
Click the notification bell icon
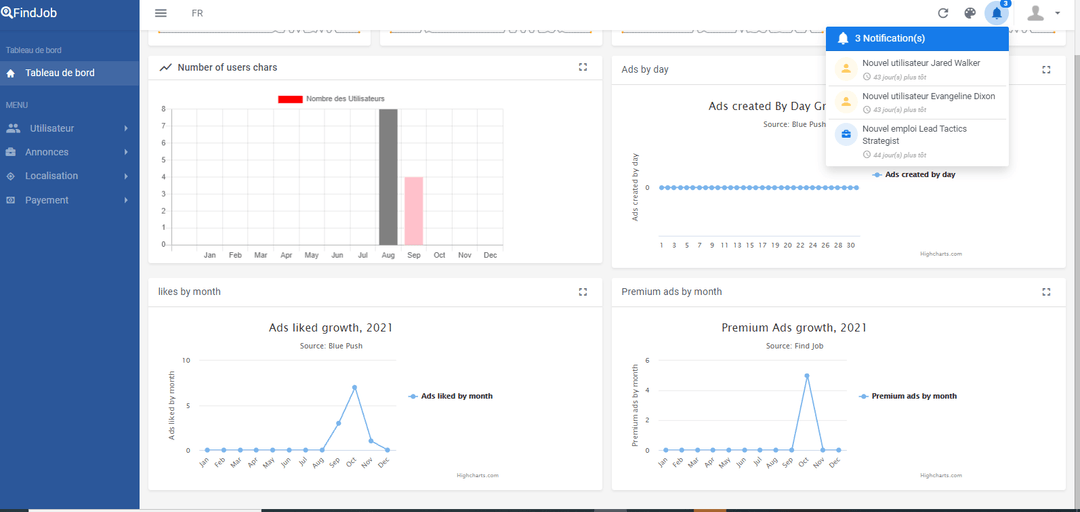click(x=996, y=13)
